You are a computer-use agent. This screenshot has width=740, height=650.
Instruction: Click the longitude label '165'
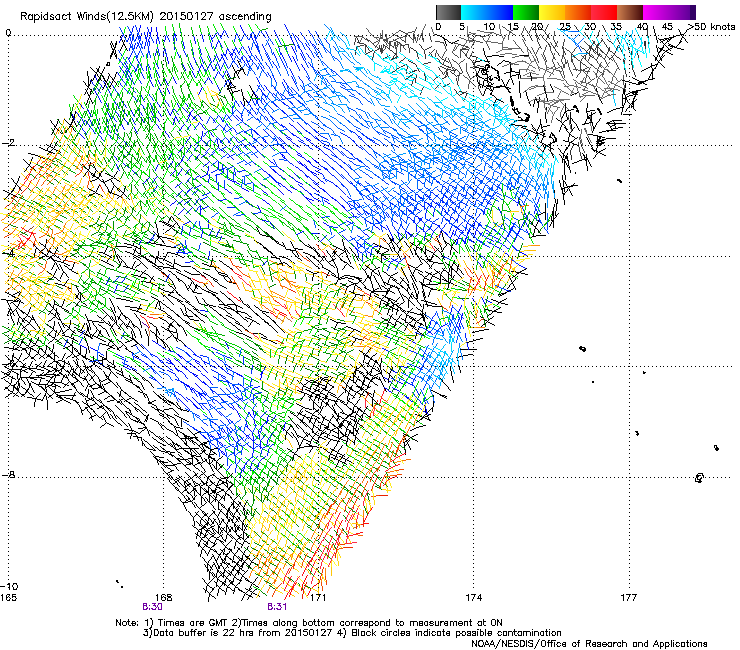(x=9, y=598)
